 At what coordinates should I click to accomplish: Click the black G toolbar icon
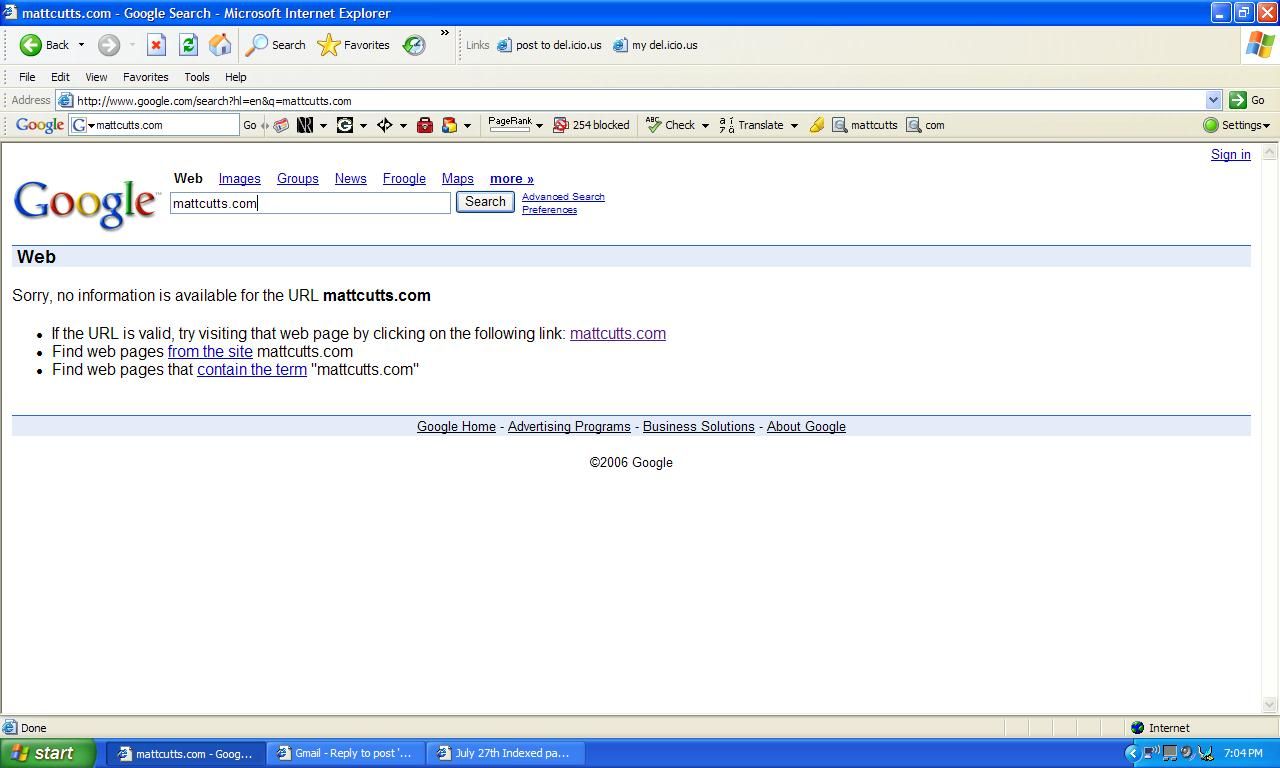(345, 125)
